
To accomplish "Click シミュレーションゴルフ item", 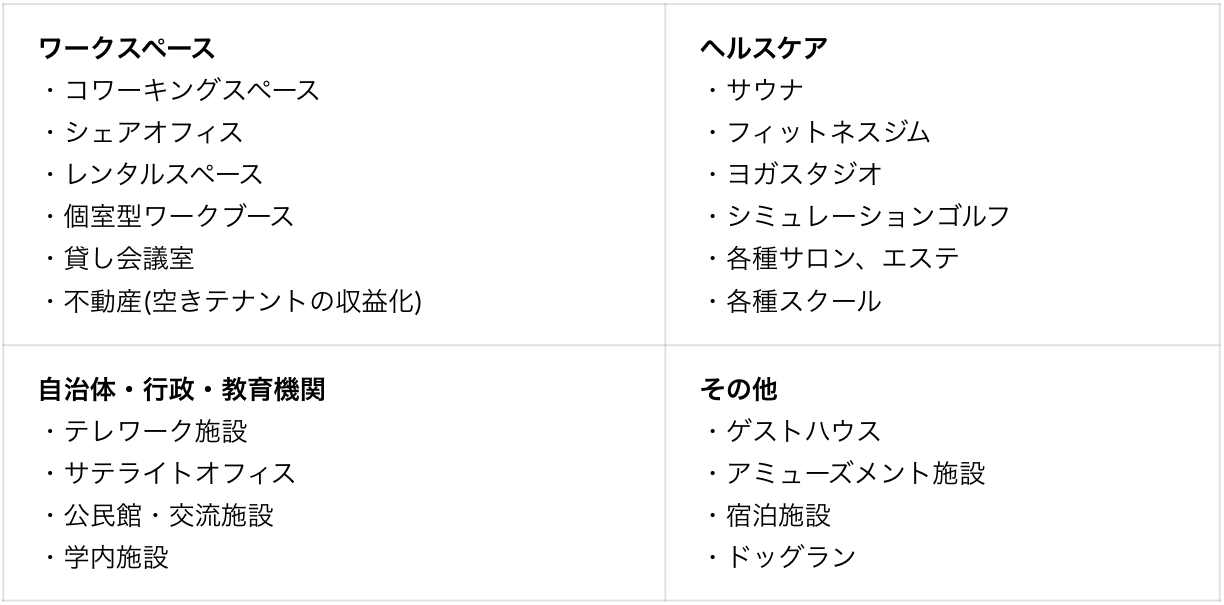I will [x=866, y=216].
